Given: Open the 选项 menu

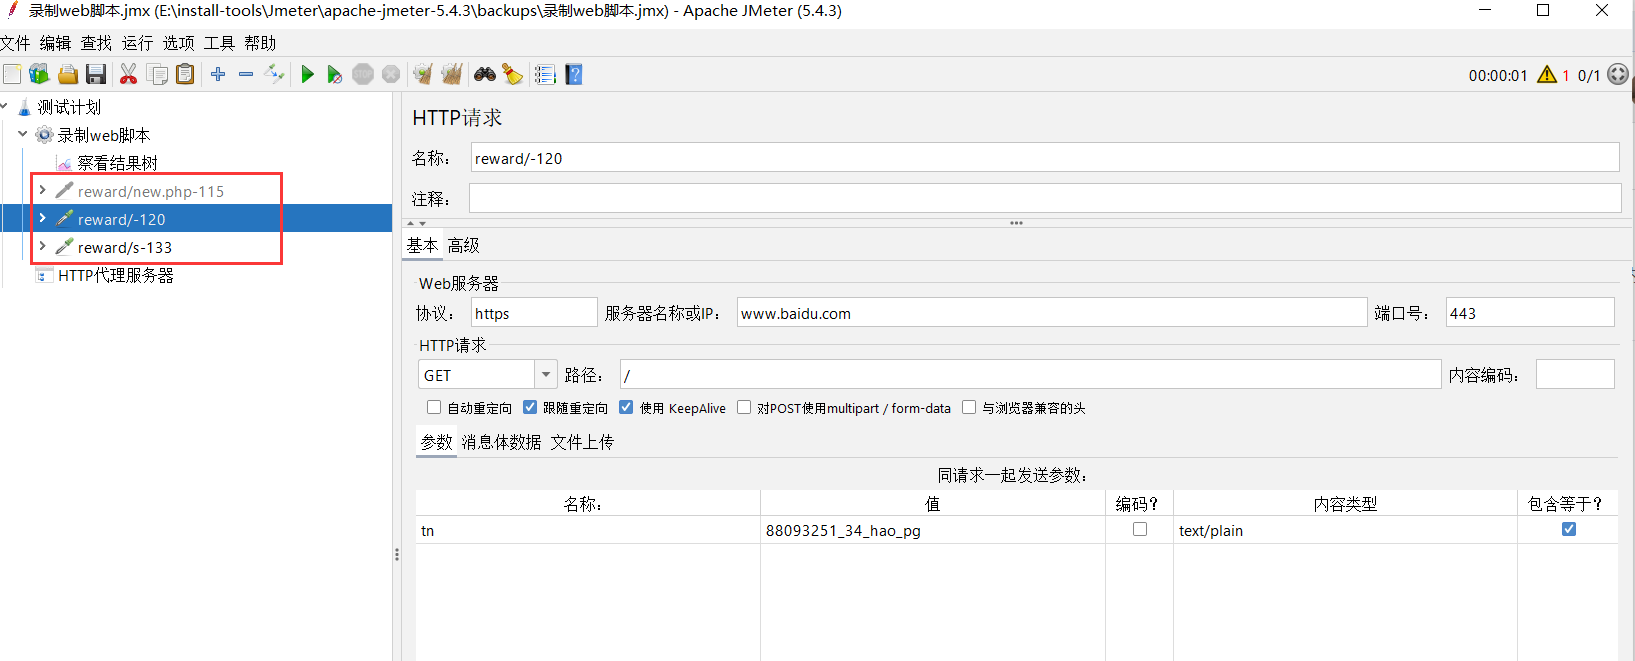Looking at the screenshot, I should click(179, 43).
